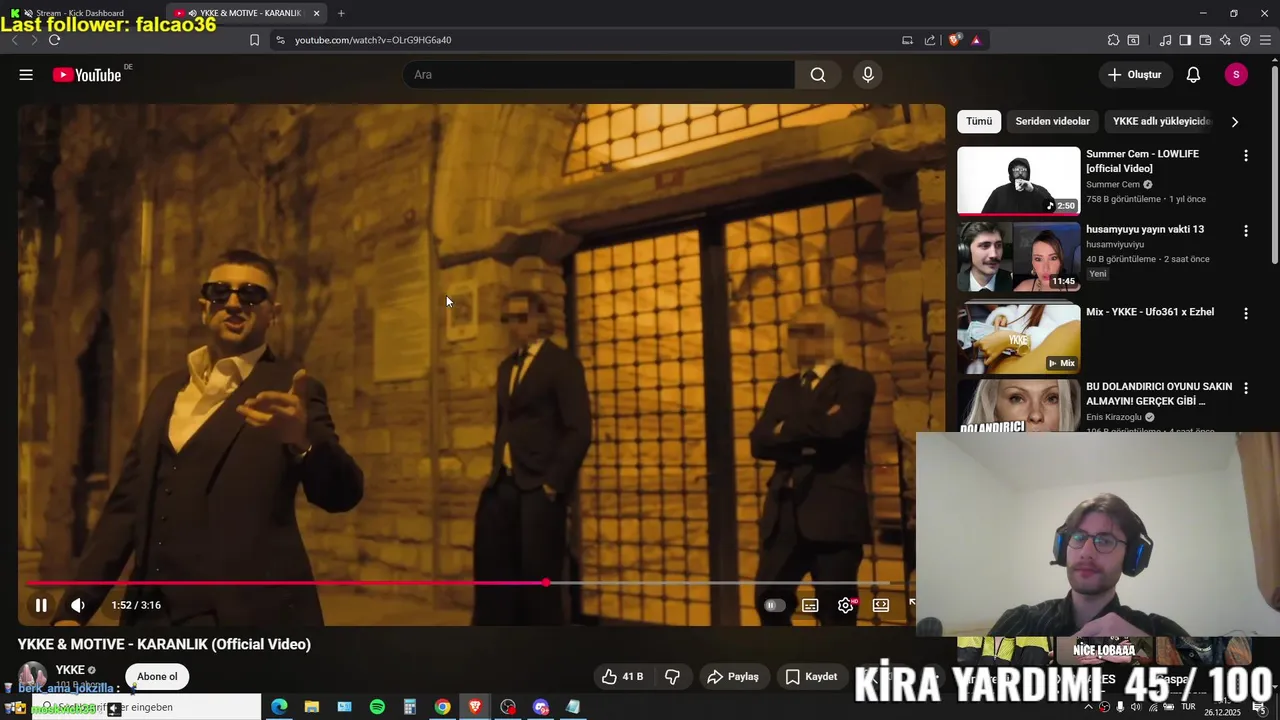Click the YouTube search magnifier button
Image resolution: width=1280 pixels, height=720 pixels.
tap(818, 75)
